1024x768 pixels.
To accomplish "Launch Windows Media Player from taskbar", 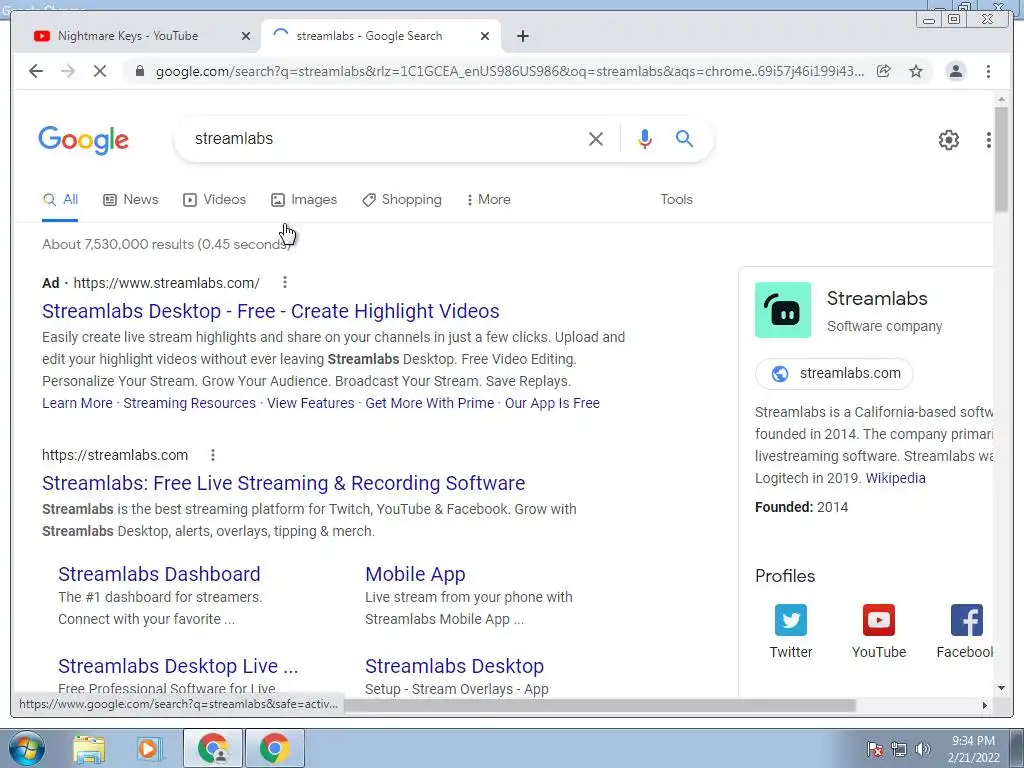I will tap(149, 748).
